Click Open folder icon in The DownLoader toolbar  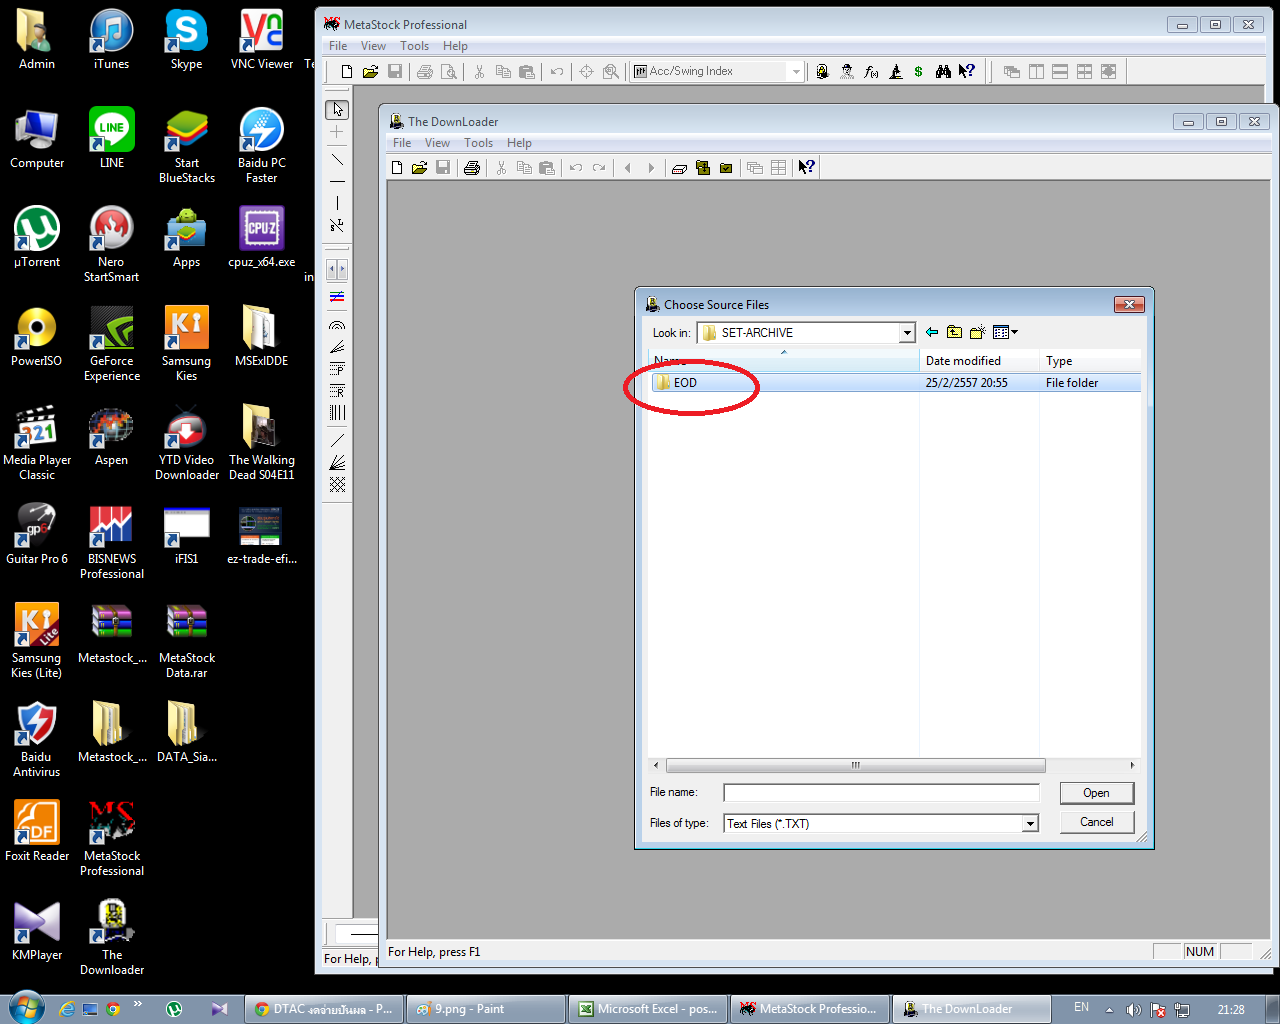420,167
